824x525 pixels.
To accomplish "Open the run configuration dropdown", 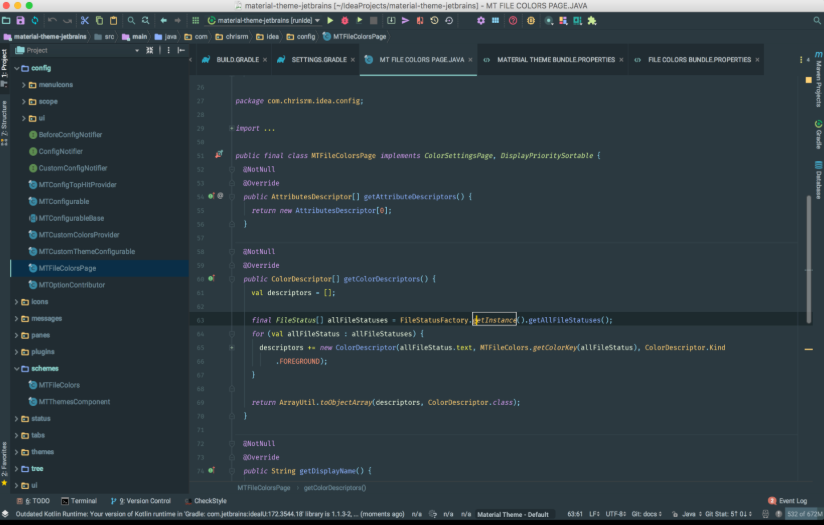I will pyautogui.click(x=264, y=20).
